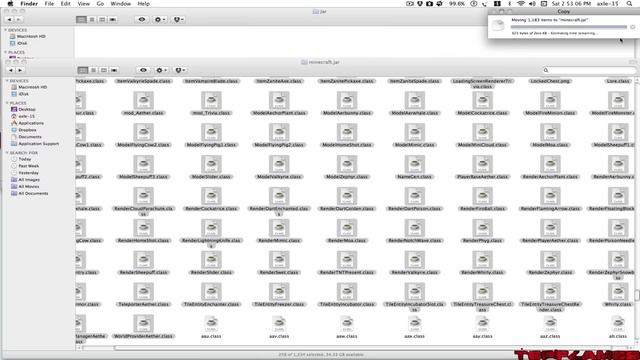
Task: Select ModelCockatrice.class file icon
Action: (x=482, y=101)
